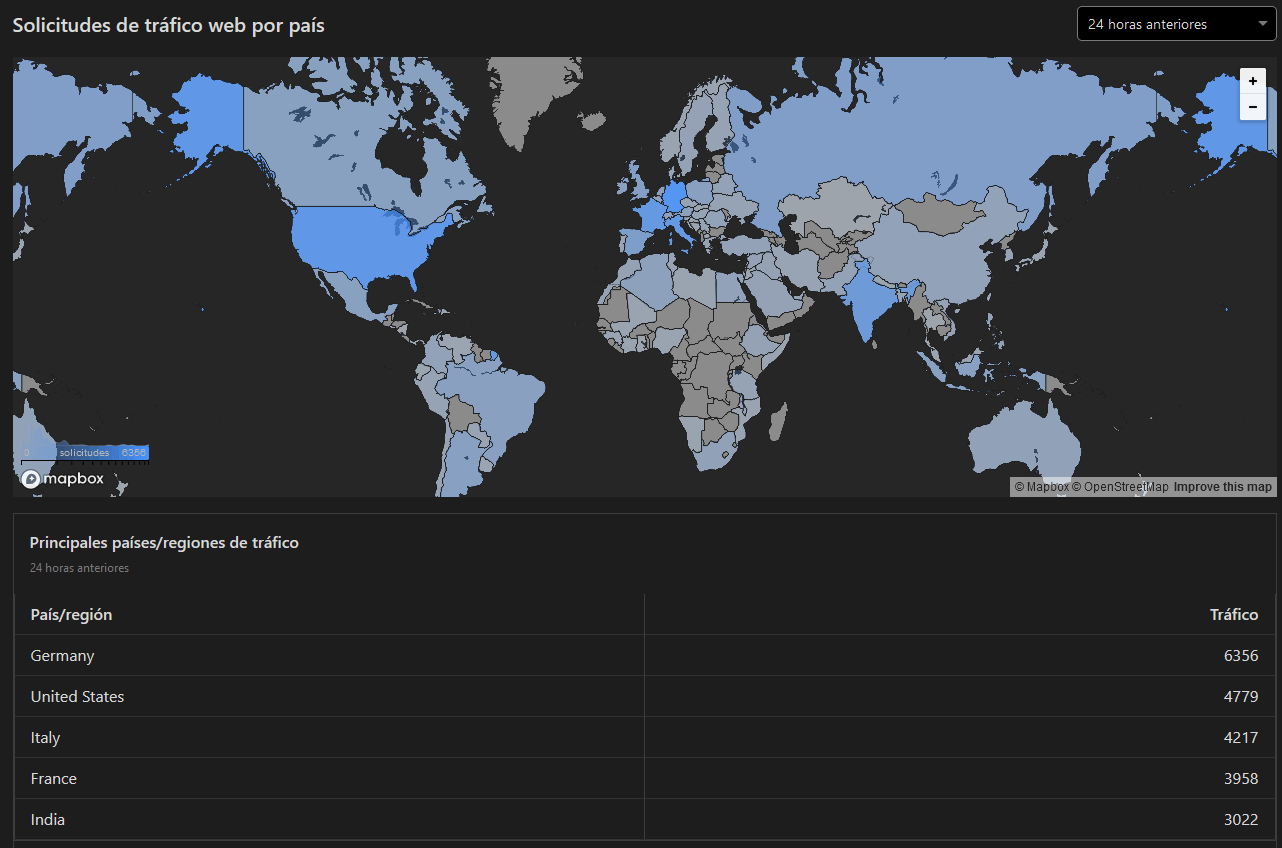Select the France row
The width and height of the screenshot is (1282, 848).
[645, 779]
